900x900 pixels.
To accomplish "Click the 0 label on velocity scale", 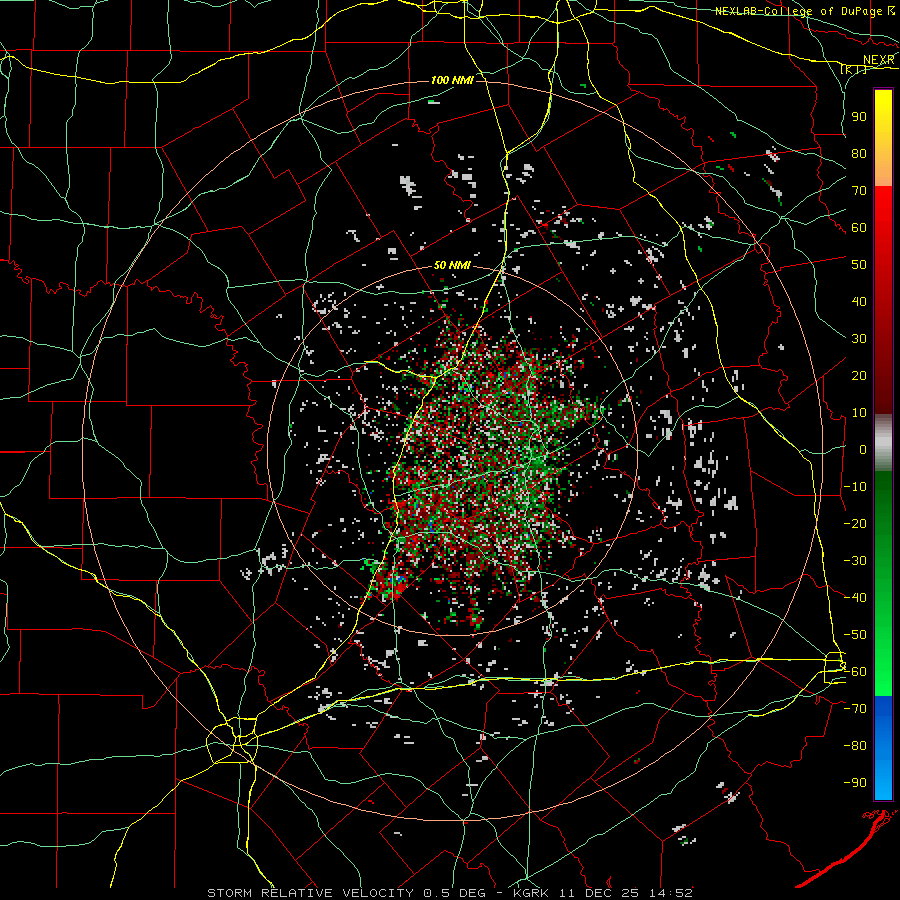I will [863, 450].
